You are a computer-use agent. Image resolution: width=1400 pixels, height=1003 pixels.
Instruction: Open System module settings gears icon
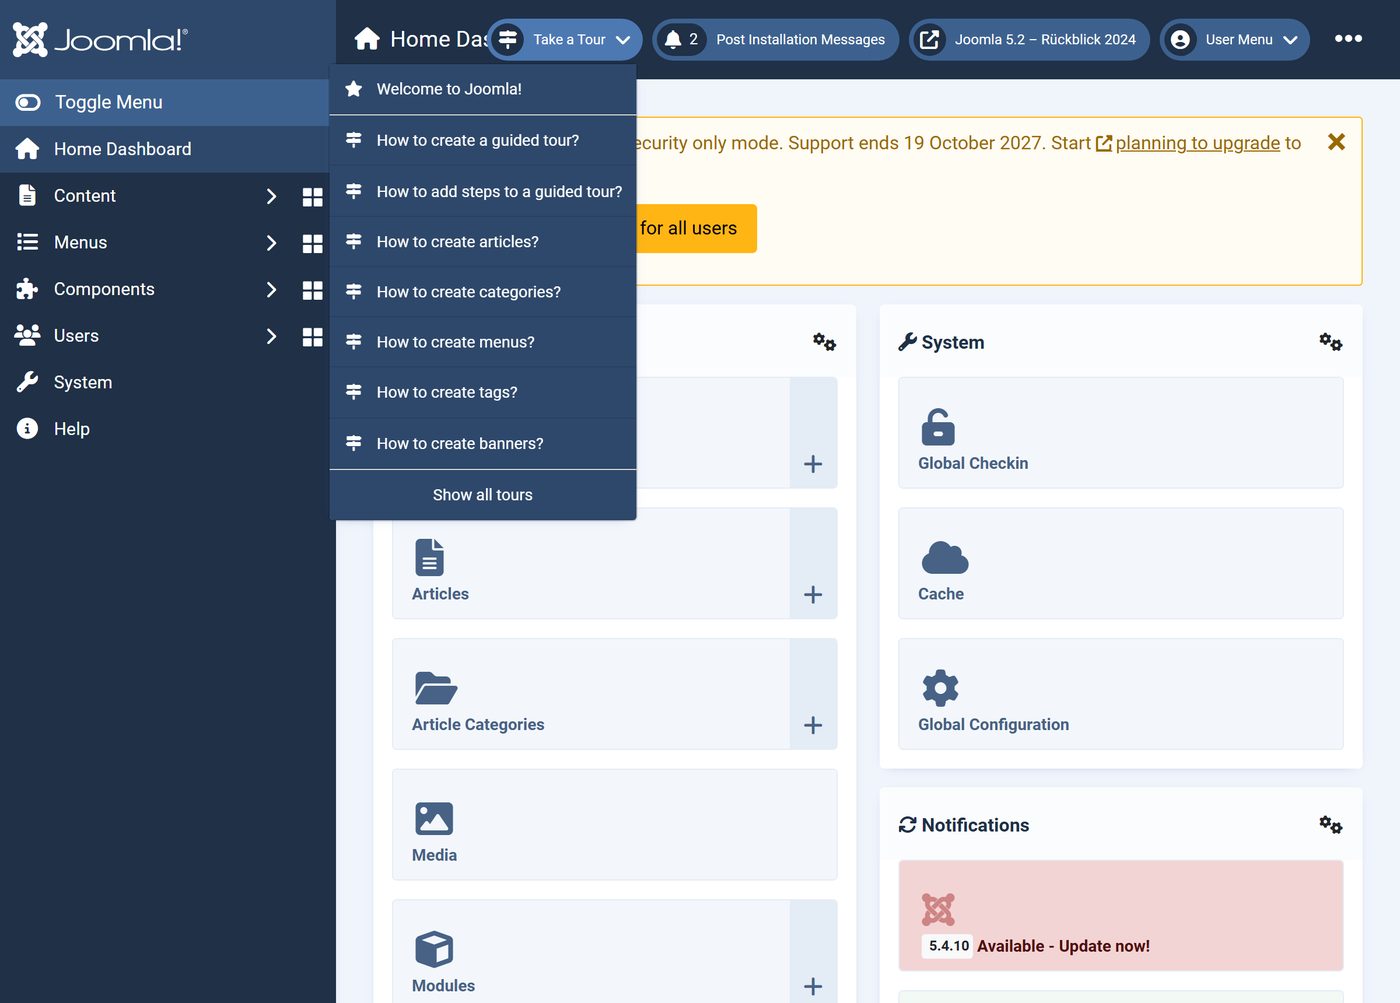click(1330, 342)
